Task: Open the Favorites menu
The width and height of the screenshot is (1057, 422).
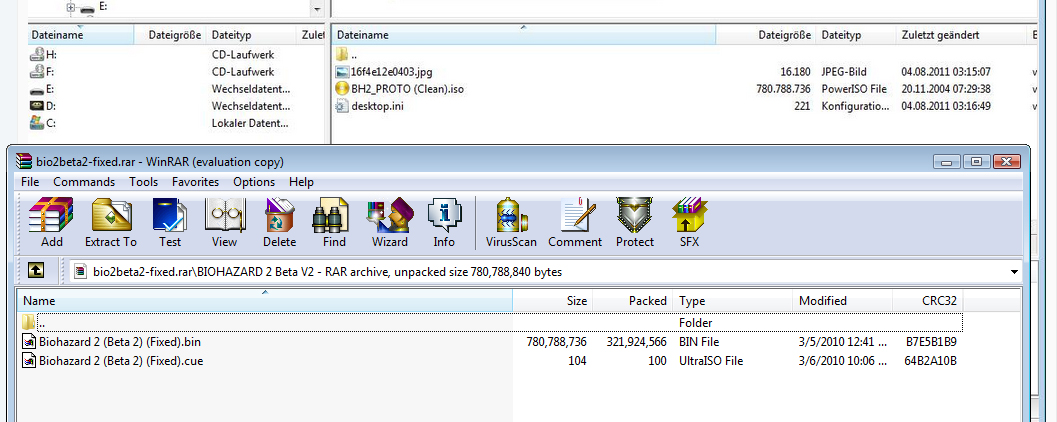Action: [x=195, y=182]
